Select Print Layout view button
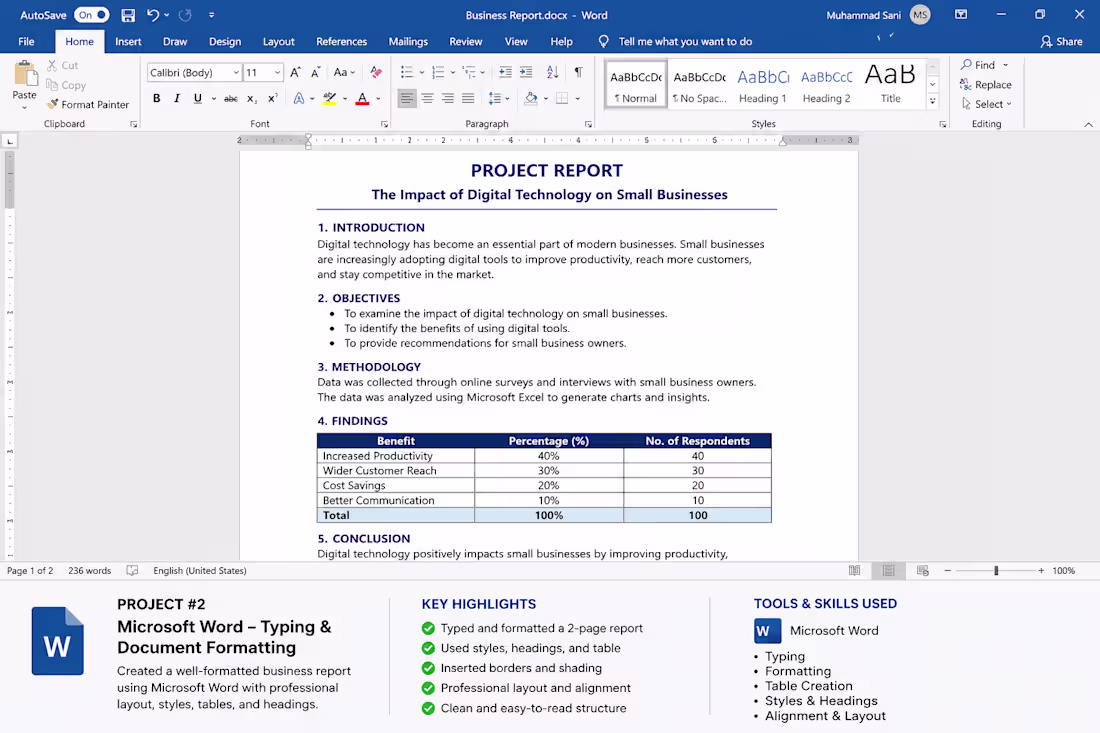The height and width of the screenshot is (733, 1100). [x=889, y=570]
